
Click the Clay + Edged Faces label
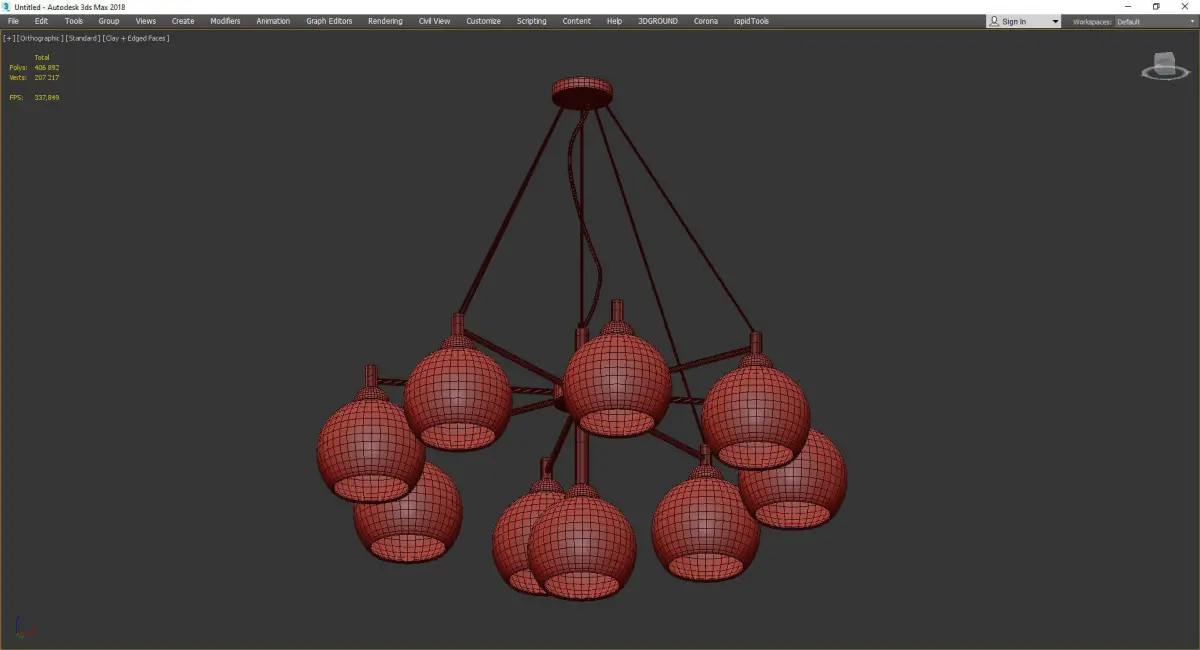pyautogui.click(x=136, y=38)
